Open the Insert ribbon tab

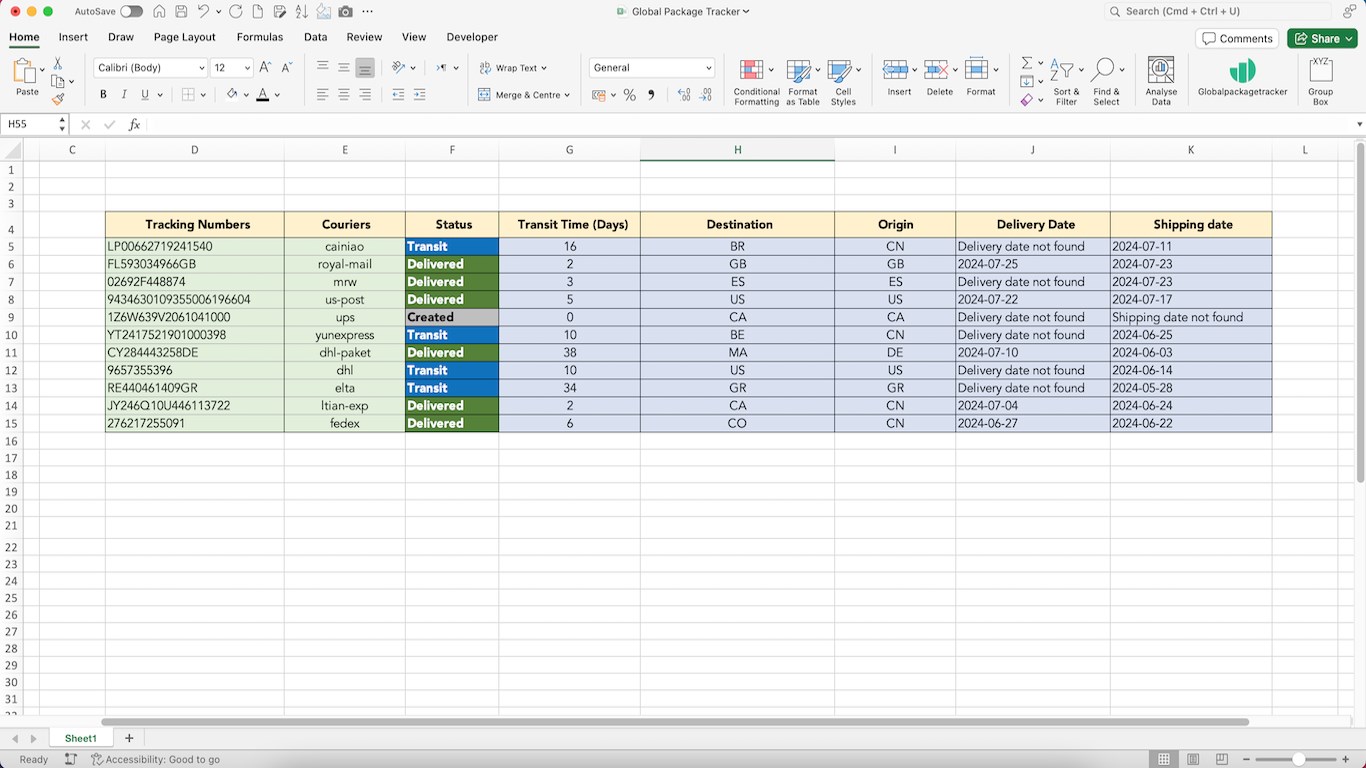click(73, 37)
